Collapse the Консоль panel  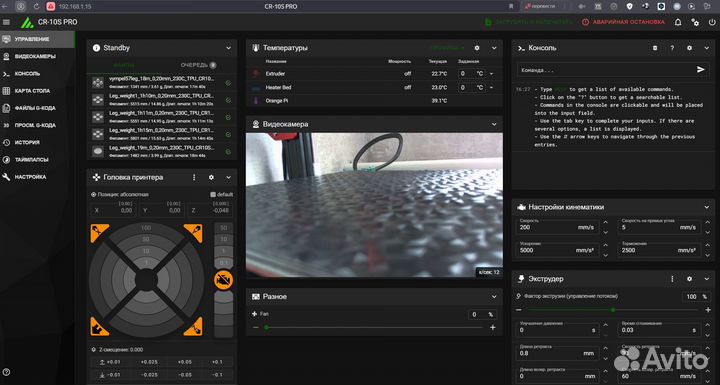pyautogui.click(x=707, y=48)
